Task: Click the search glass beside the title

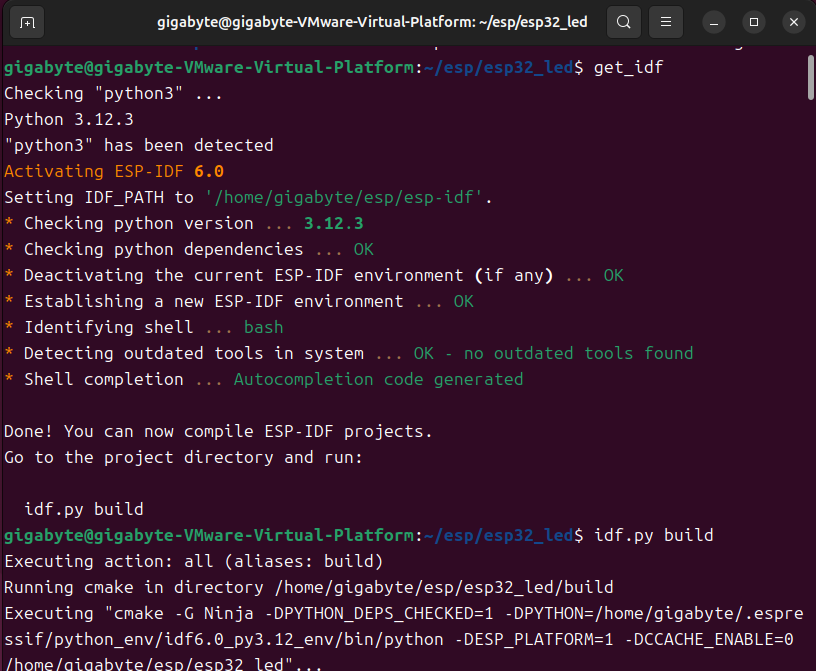Action: point(624,21)
